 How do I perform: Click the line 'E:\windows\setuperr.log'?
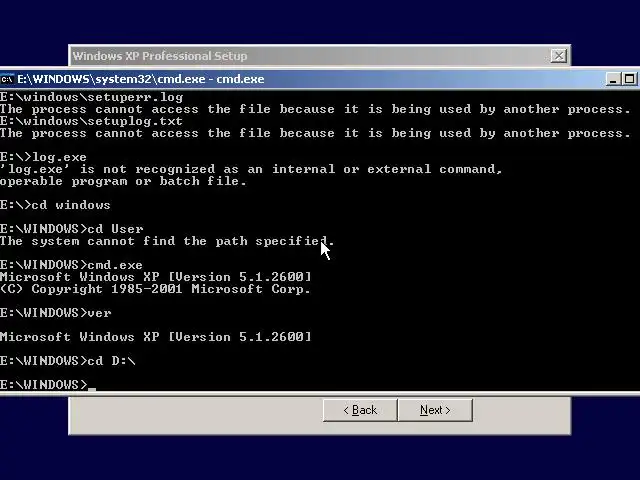(x=92, y=97)
